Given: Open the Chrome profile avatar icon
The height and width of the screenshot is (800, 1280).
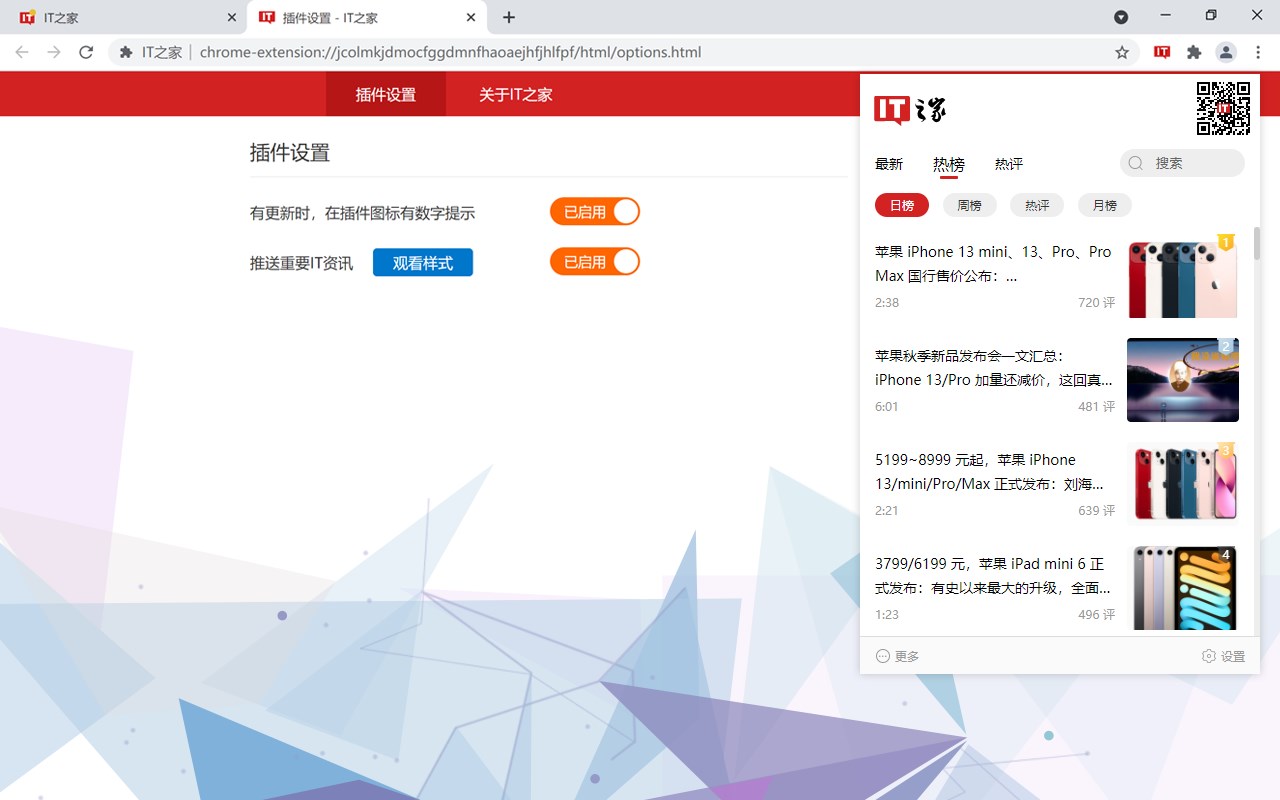Looking at the screenshot, I should [x=1226, y=52].
